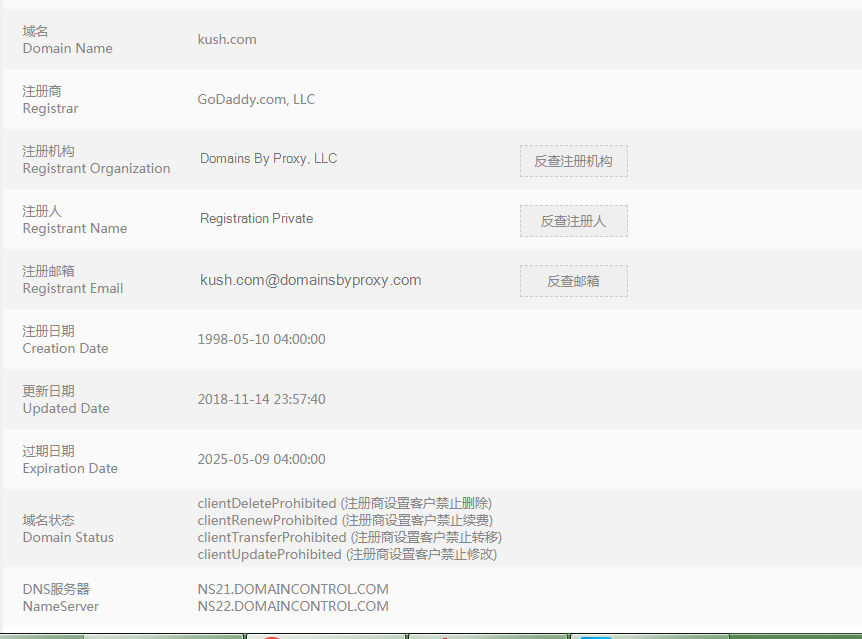The height and width of the screenshot is (639, 862).
Task: Select the domain name kush.com
Action: [227, 40]
